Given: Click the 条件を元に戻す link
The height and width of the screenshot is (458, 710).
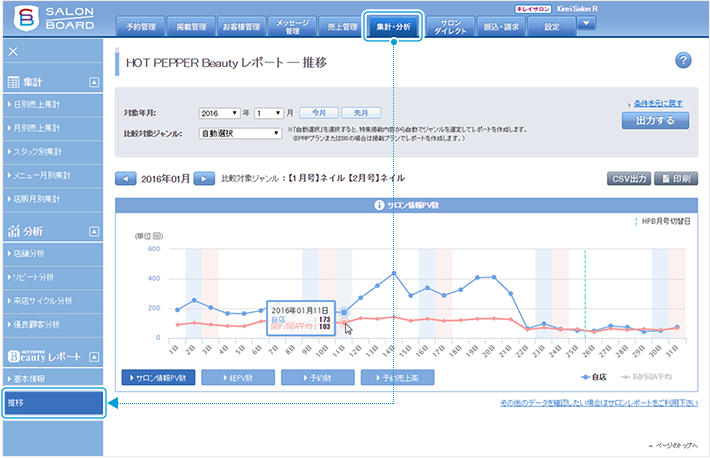Looking at the screenshot, I should click(659, 104).
